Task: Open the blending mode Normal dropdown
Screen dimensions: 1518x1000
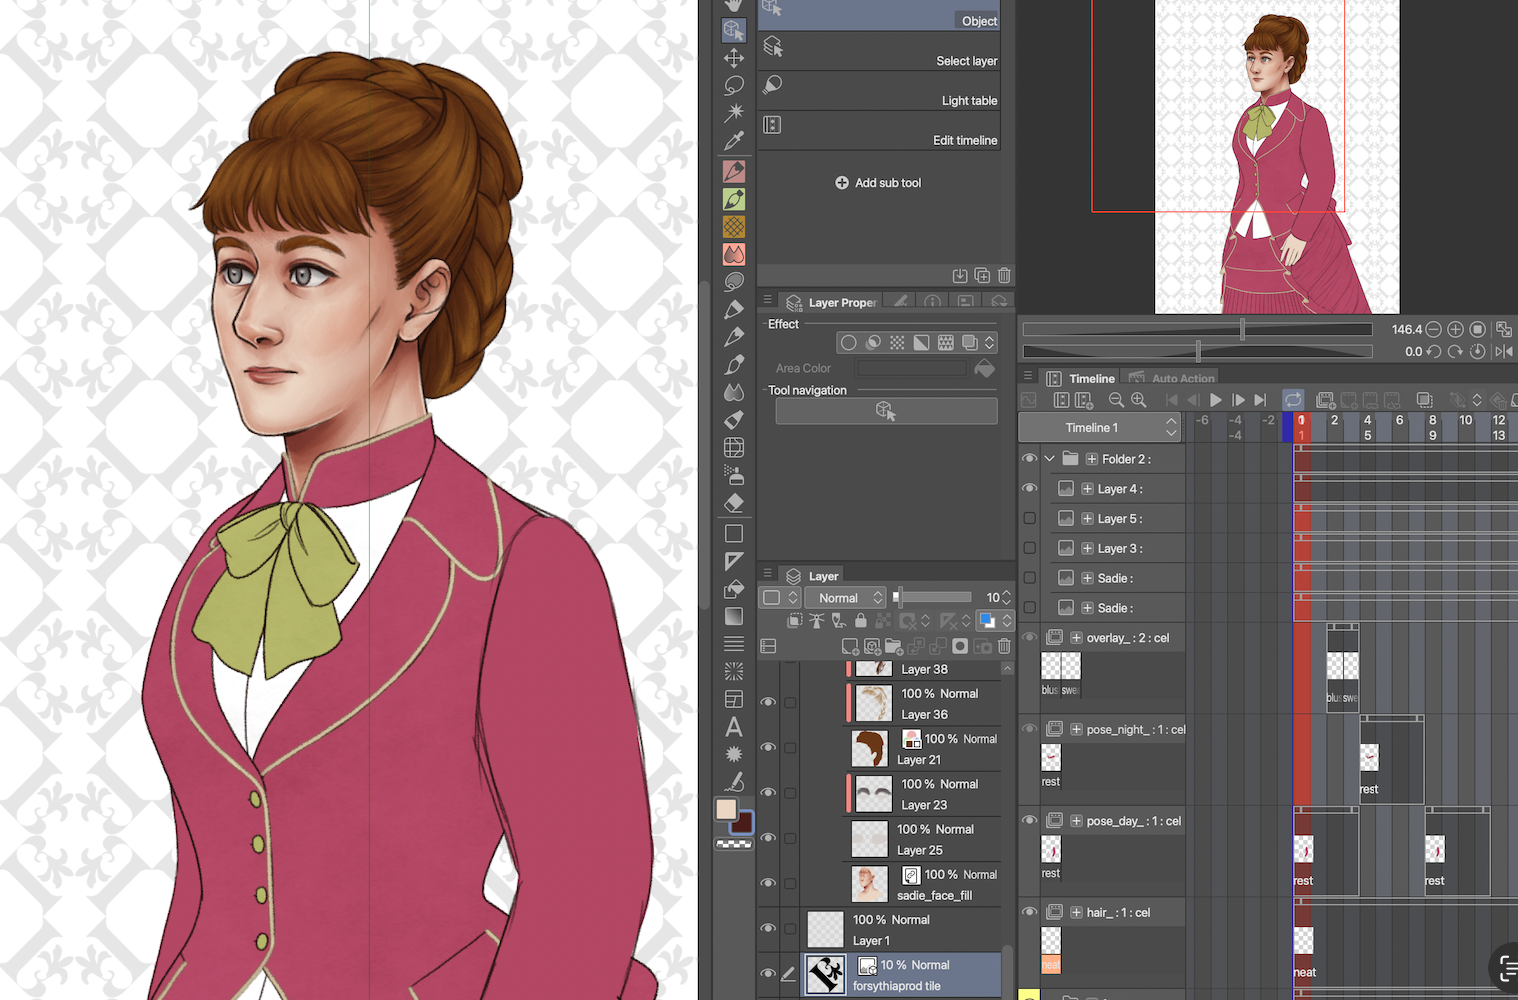Action: [845, 597]
